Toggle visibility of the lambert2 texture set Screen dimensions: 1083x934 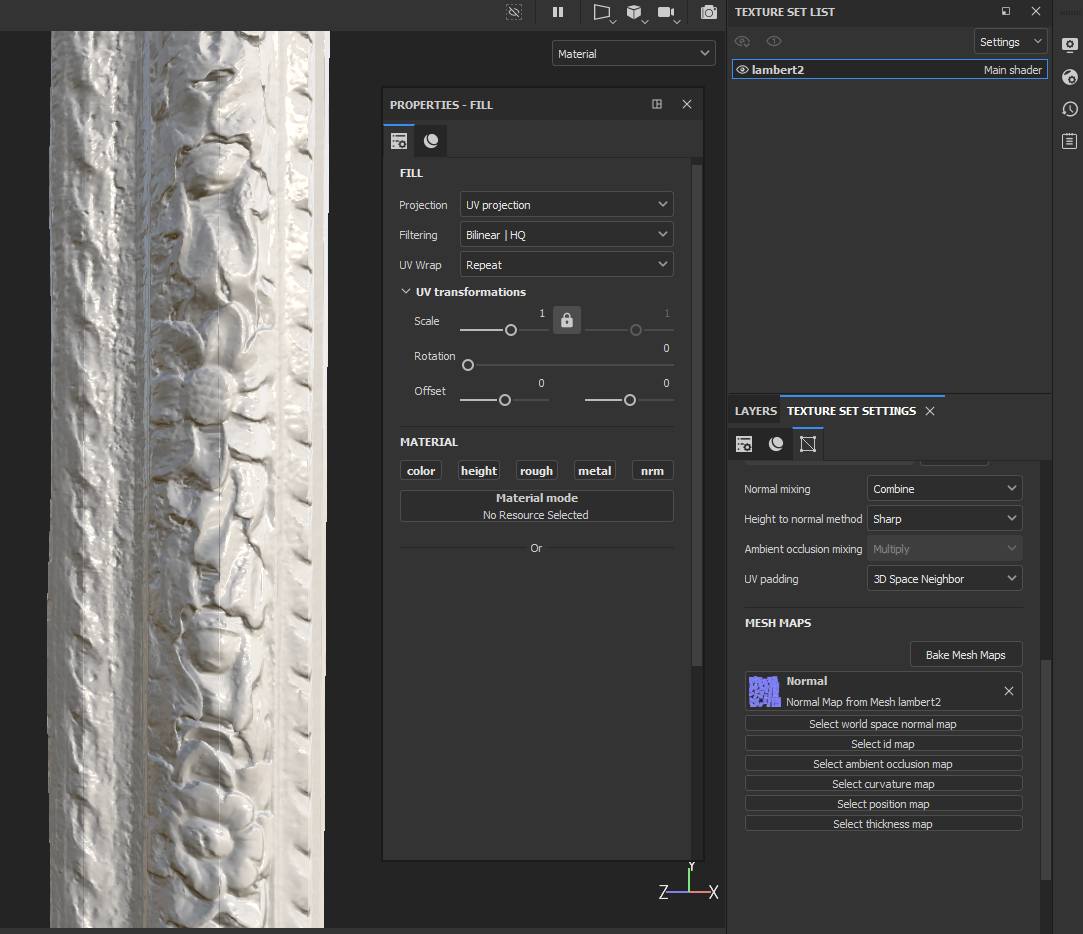(x=742, y=69)
